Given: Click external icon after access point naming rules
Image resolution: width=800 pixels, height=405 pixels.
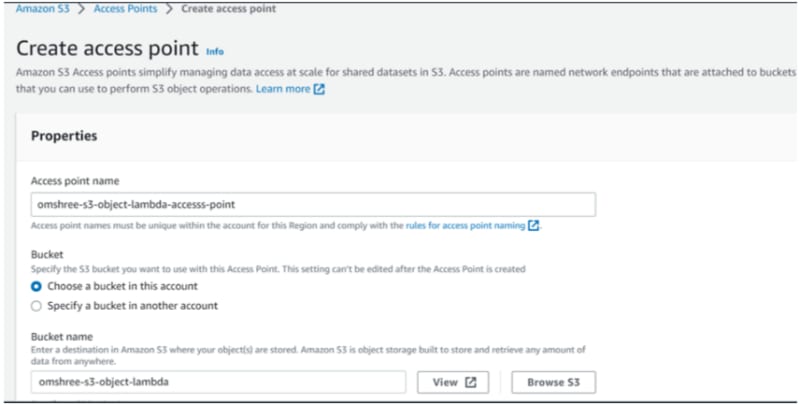Looking at the screenshot, I should click(533, 225).
